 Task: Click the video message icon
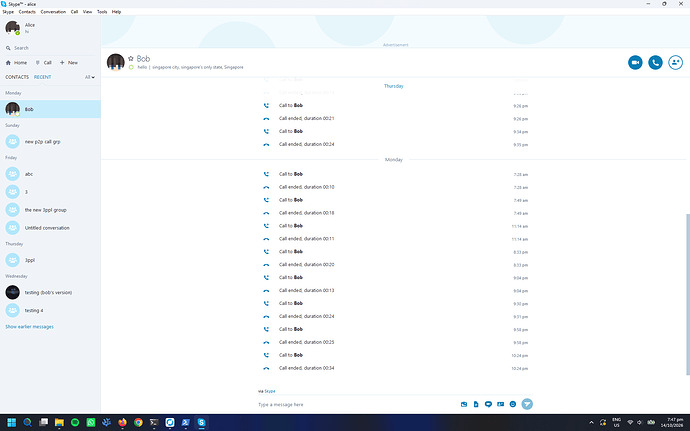(488, 404)
